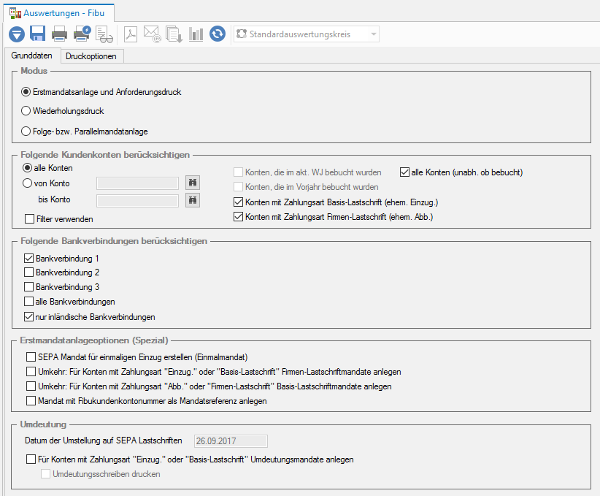Click the blue filter dropdown icon in toolbar

(x=17, y=34)
